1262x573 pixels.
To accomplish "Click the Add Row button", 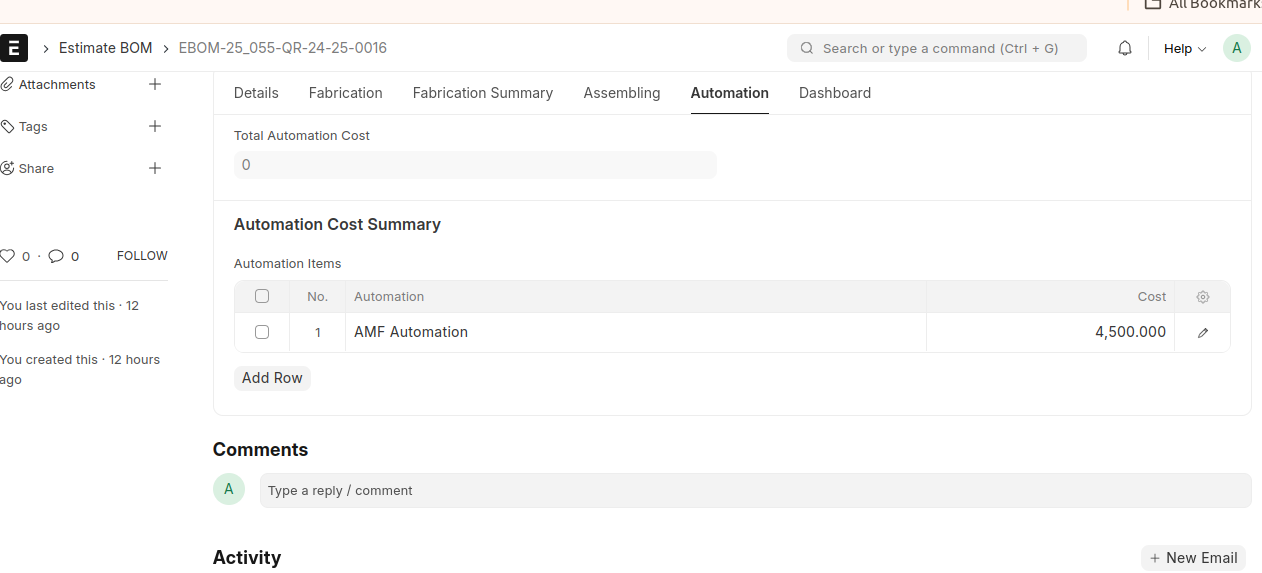I will [272, 378].
